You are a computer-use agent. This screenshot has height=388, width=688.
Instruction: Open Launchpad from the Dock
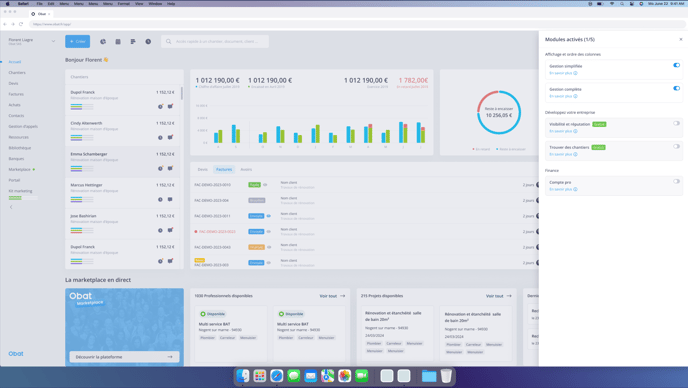pos(260,376)
